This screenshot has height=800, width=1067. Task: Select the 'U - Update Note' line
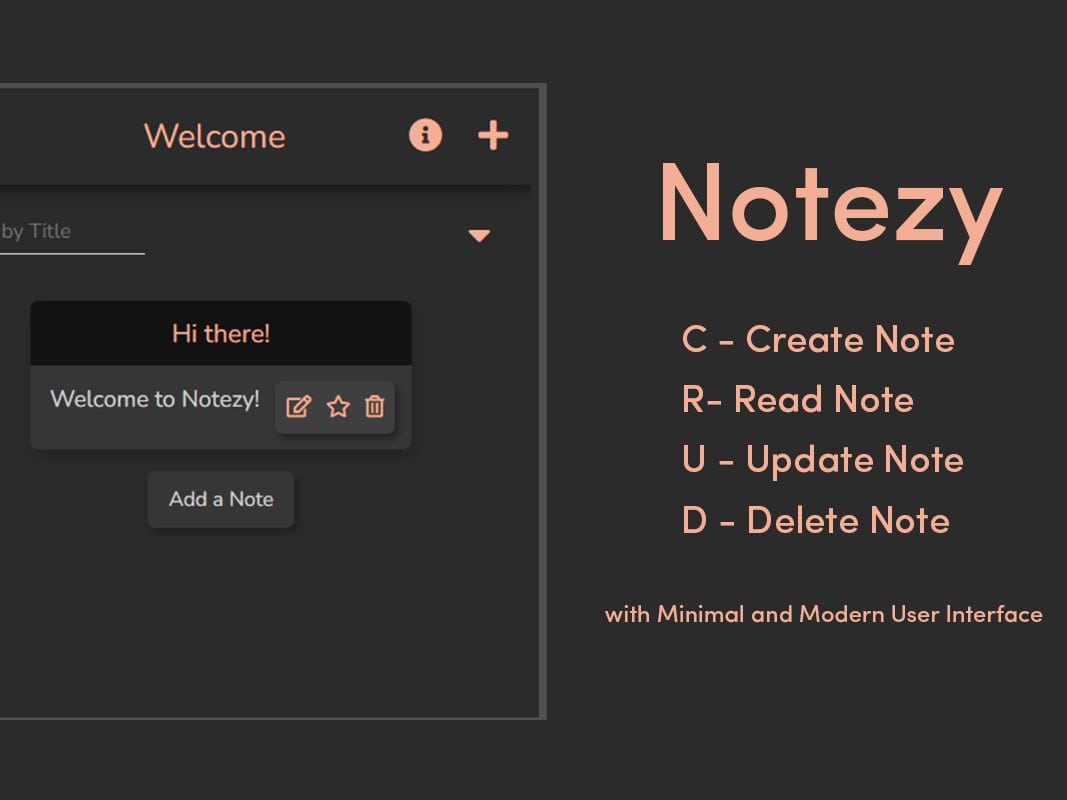point(822,460)
